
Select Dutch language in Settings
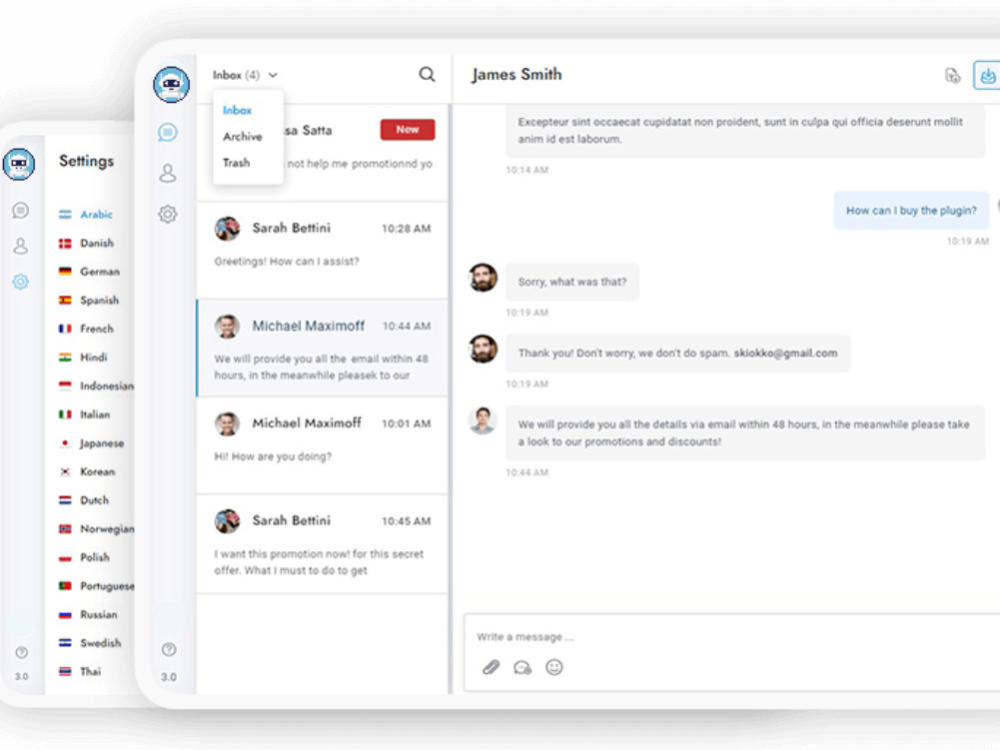tap(84, 500)
